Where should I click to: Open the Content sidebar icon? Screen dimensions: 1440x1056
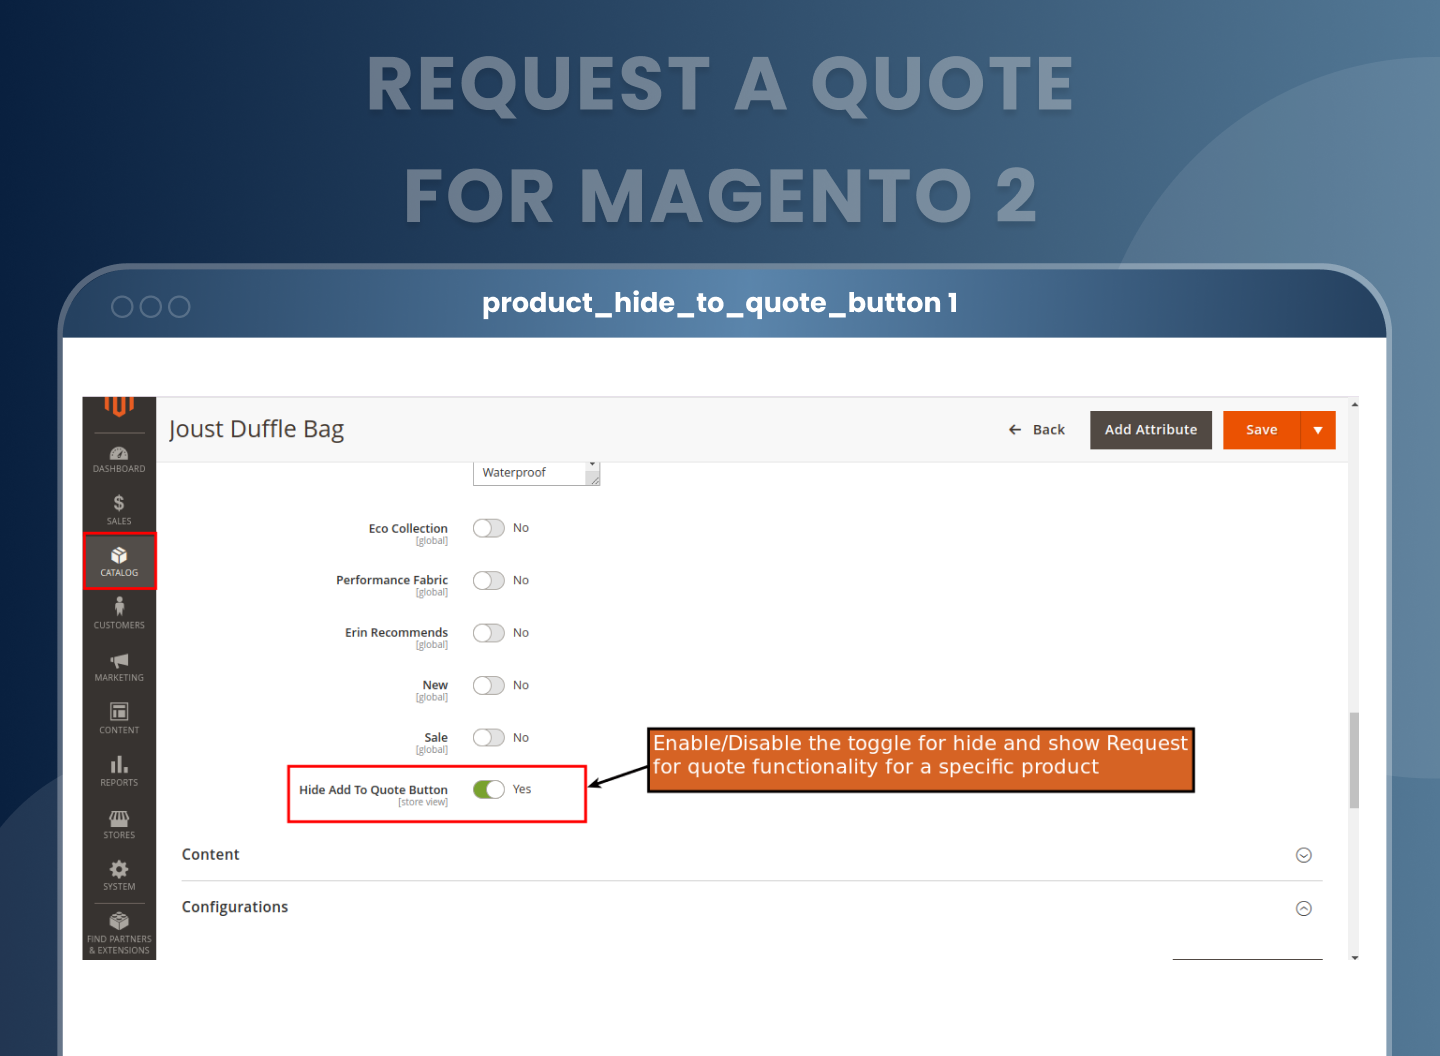click(119, 717)
